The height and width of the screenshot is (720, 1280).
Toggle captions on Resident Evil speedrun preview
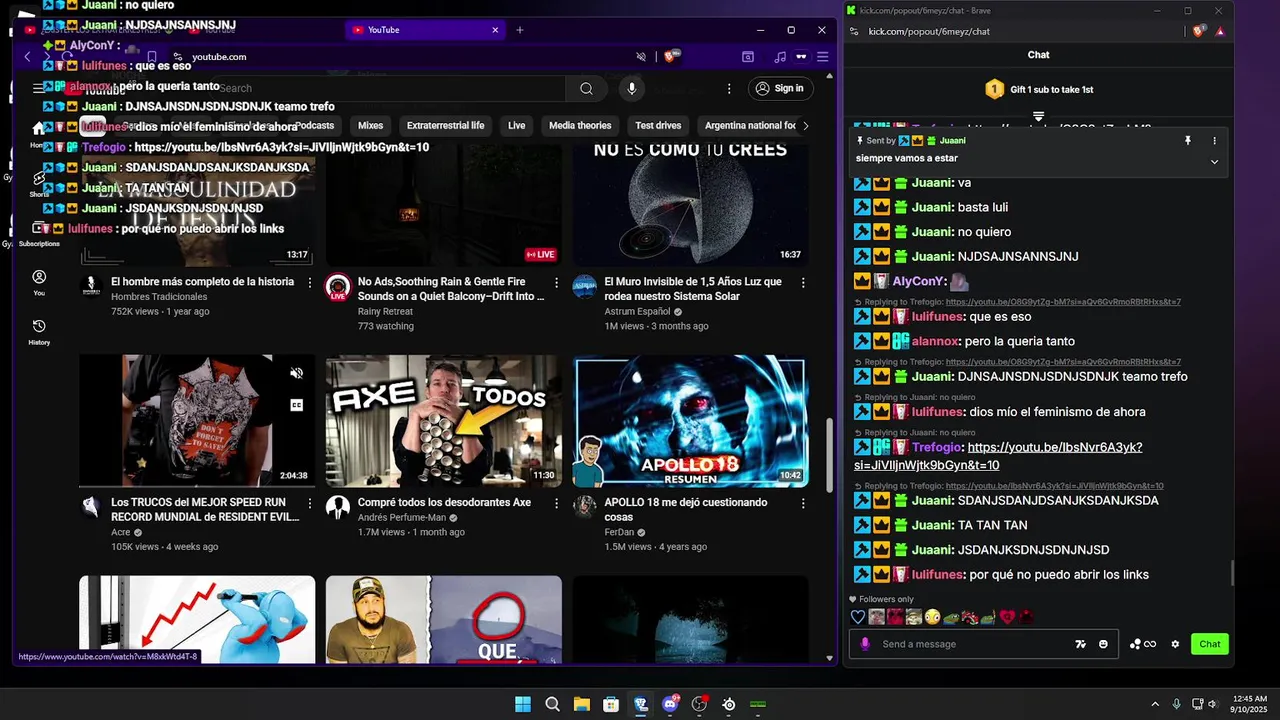[x=296, y=405]
